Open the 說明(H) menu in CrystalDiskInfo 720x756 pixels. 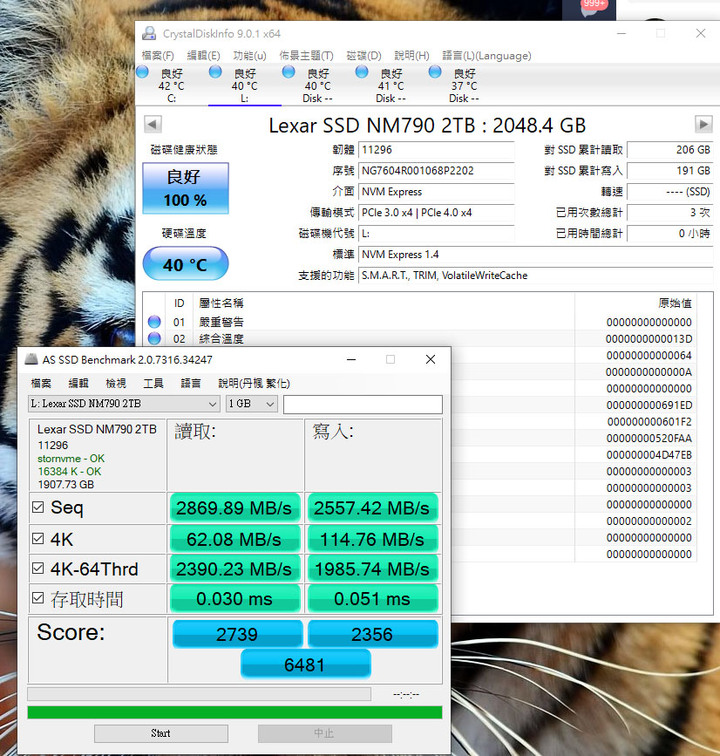[411, 55]
